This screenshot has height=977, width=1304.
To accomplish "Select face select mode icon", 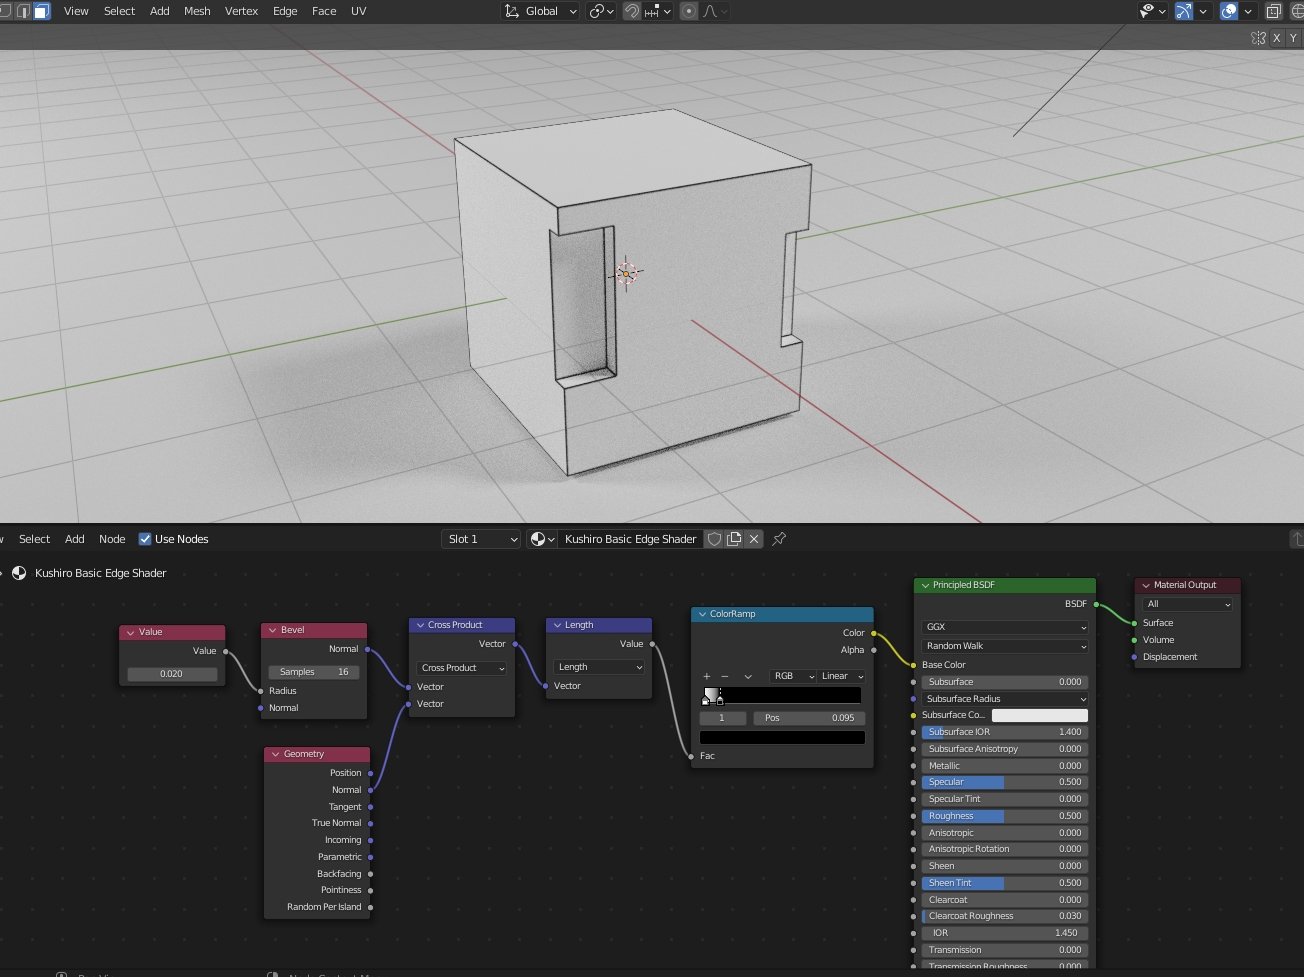I will (41, 11).
